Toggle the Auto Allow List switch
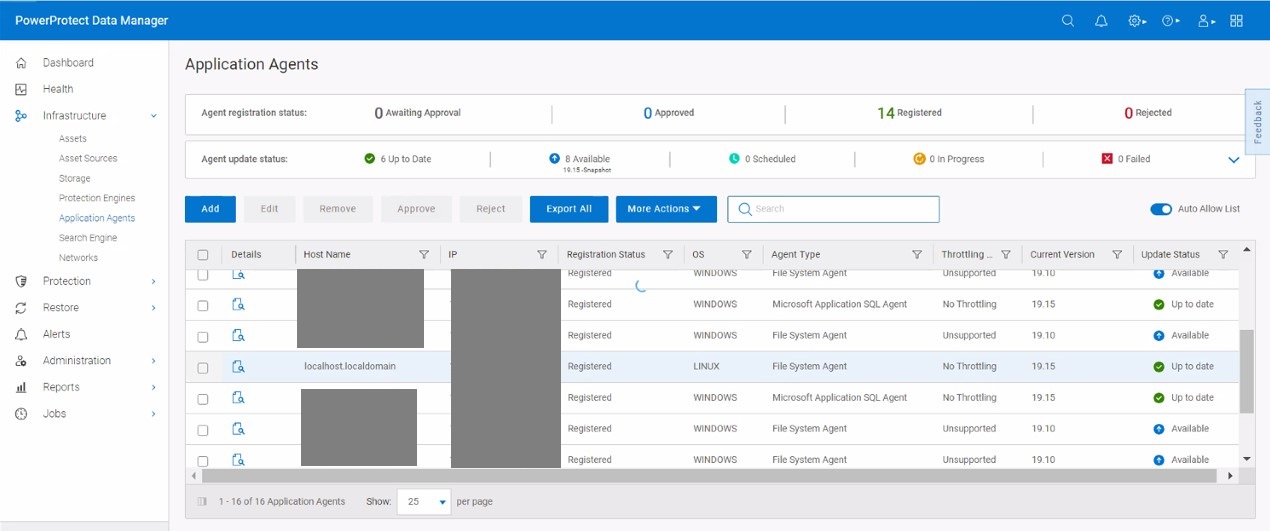Image resolution: width=1270 pixels, height=531 pixels. tap(1160, 209)
